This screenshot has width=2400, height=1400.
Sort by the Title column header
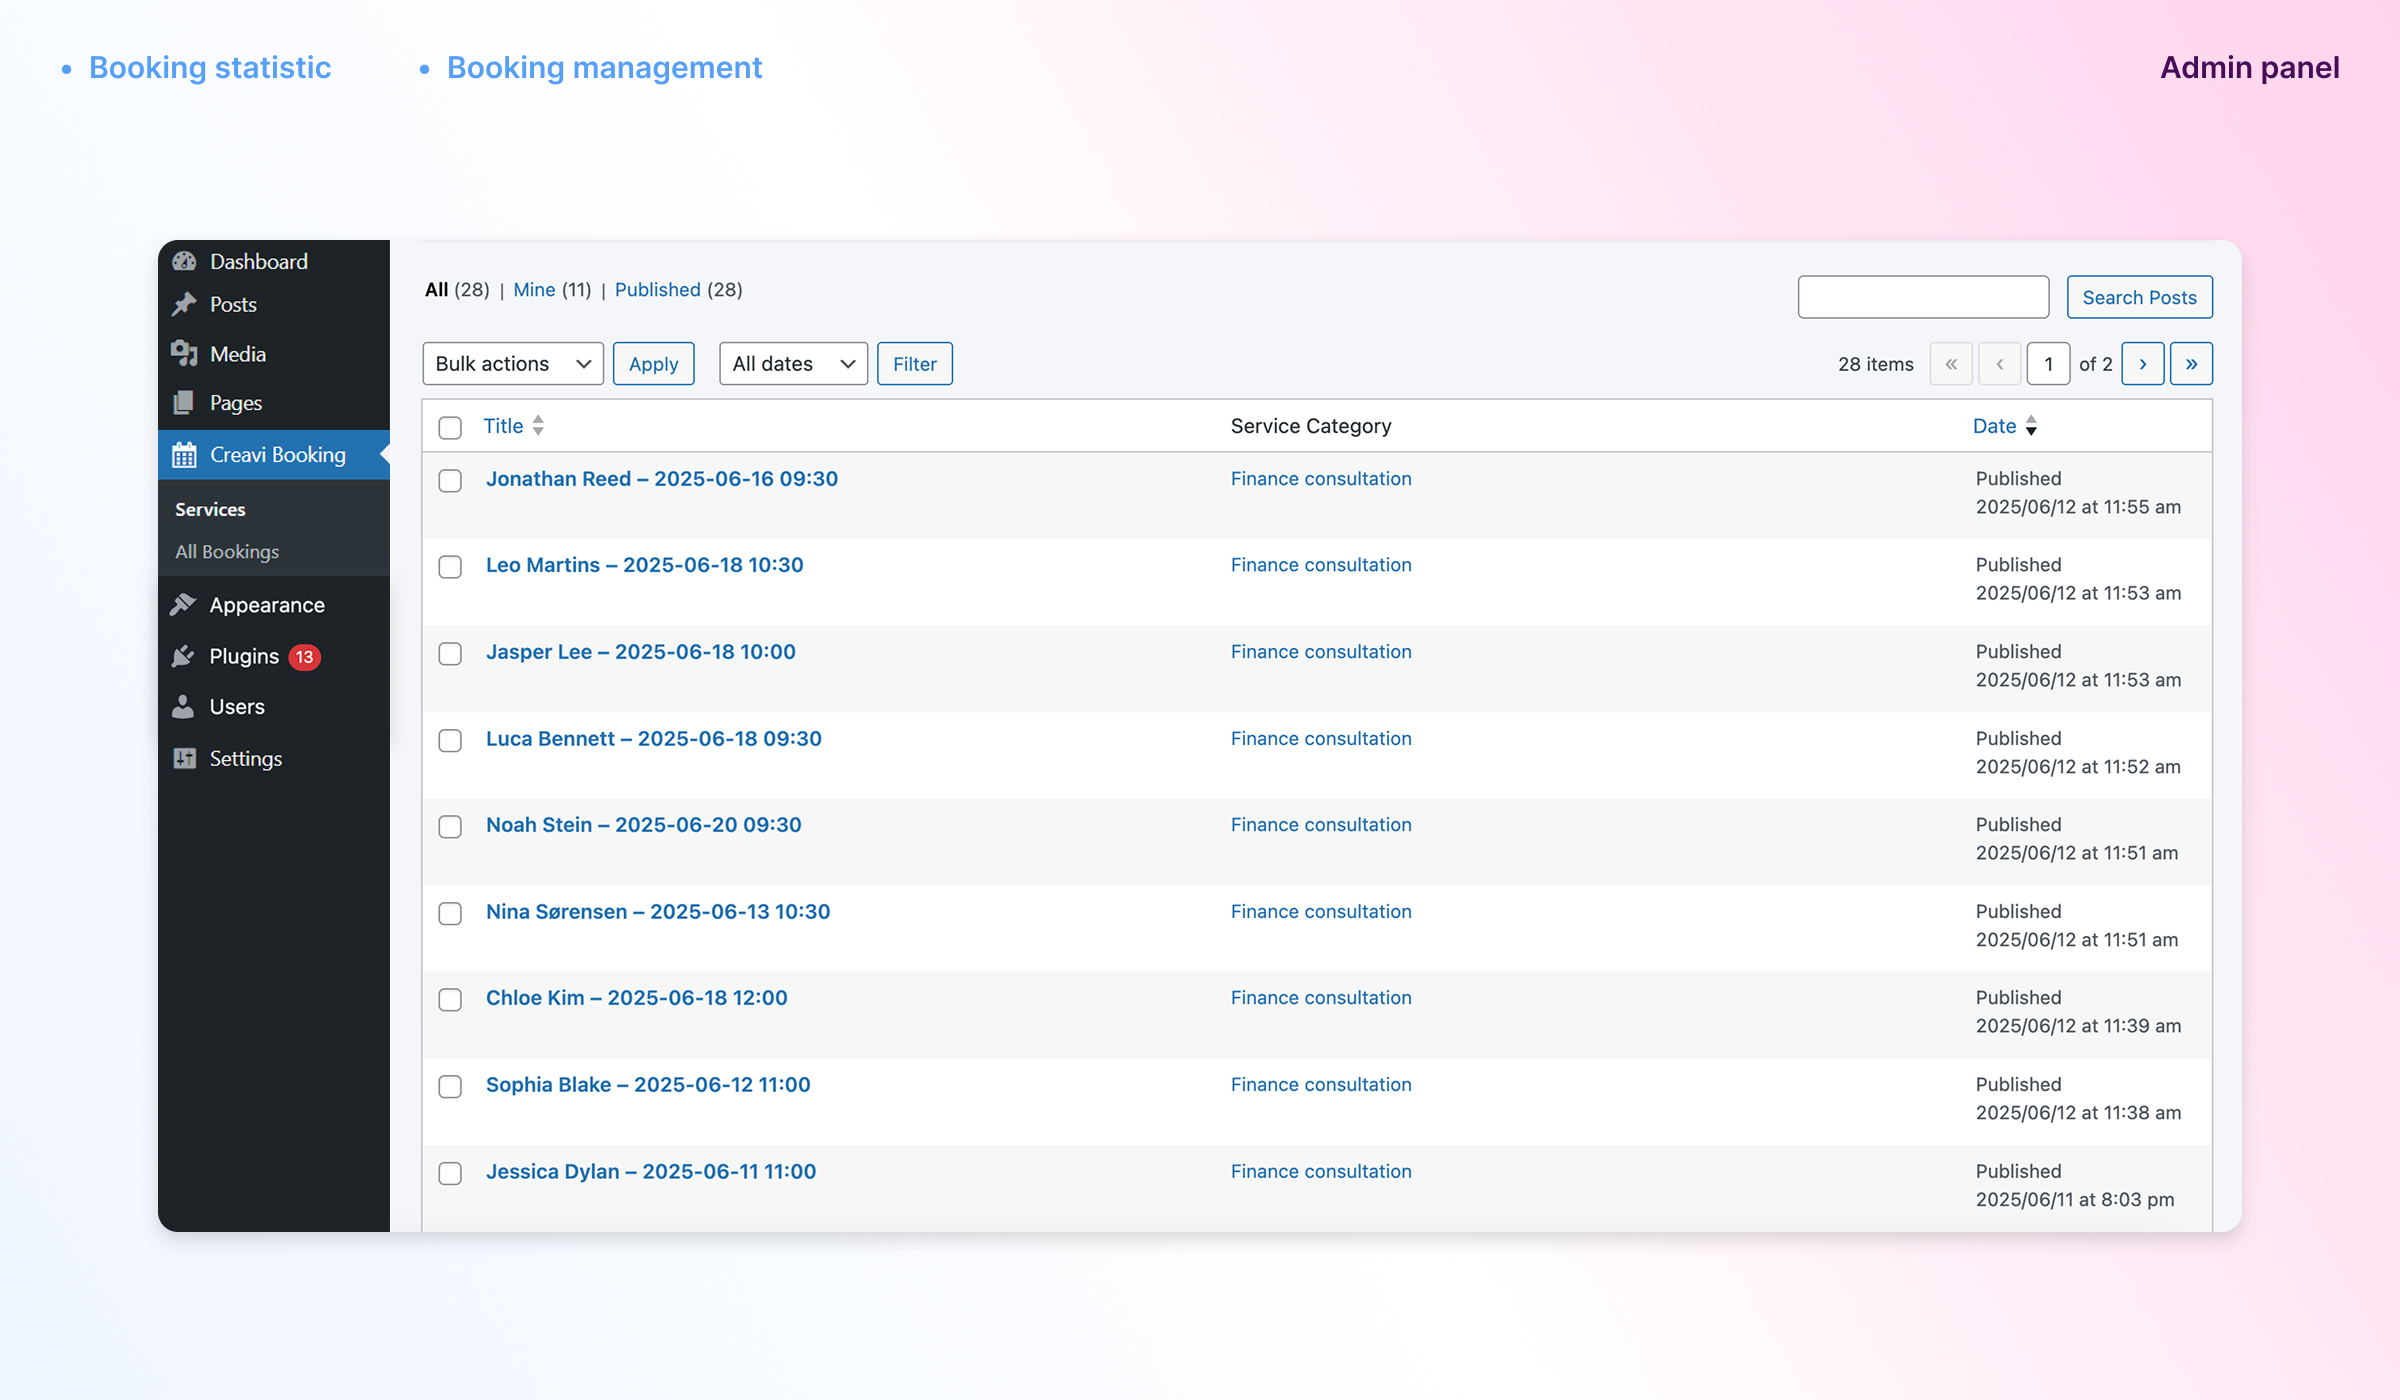pyautogui.click(x=503, y=426)
